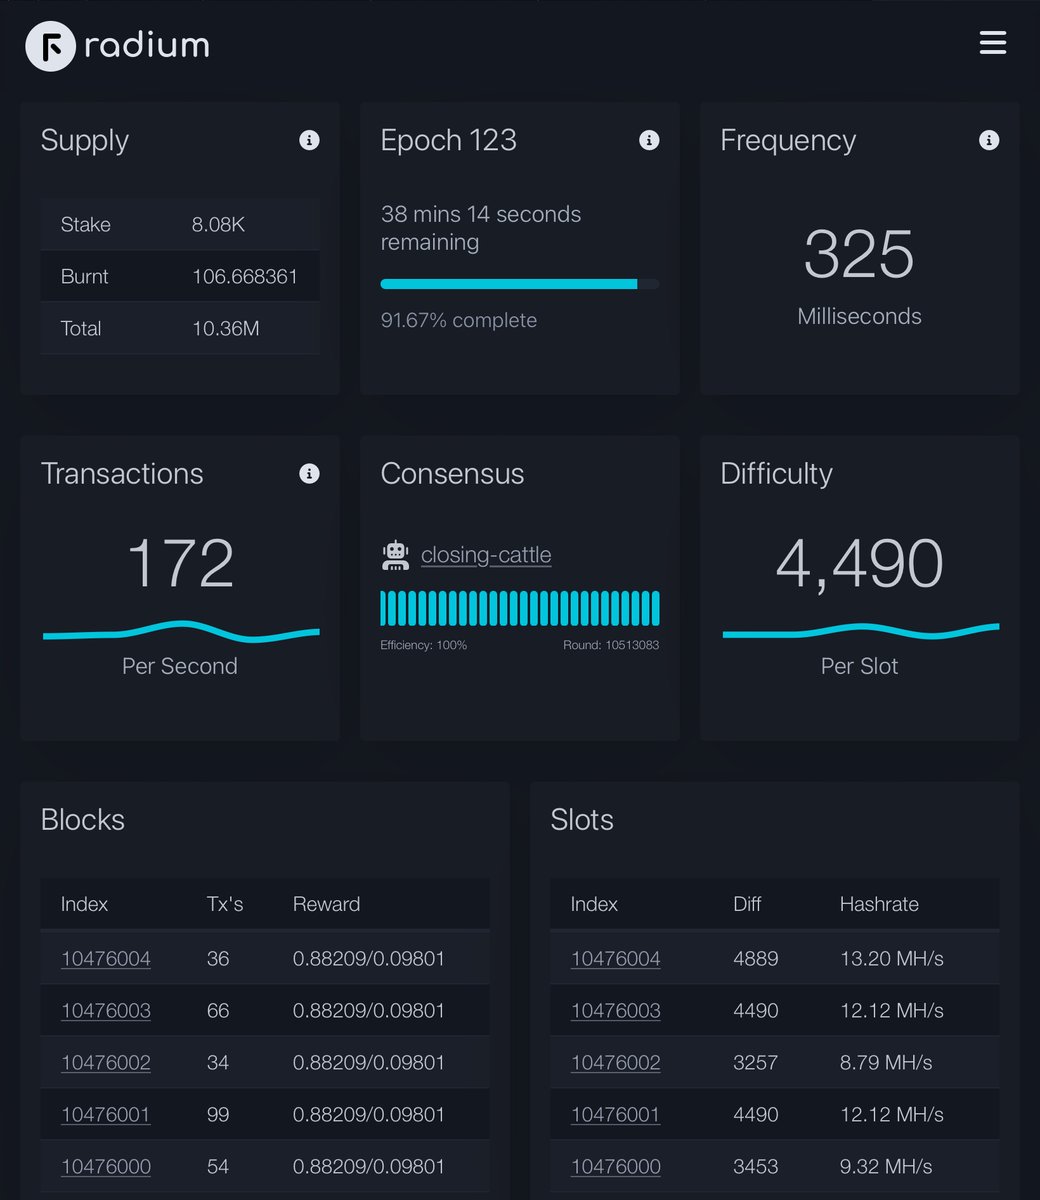This screenshot has height=1200, width=1040.
Task: Click the Blocks Index column header
Action: point(84,904)
